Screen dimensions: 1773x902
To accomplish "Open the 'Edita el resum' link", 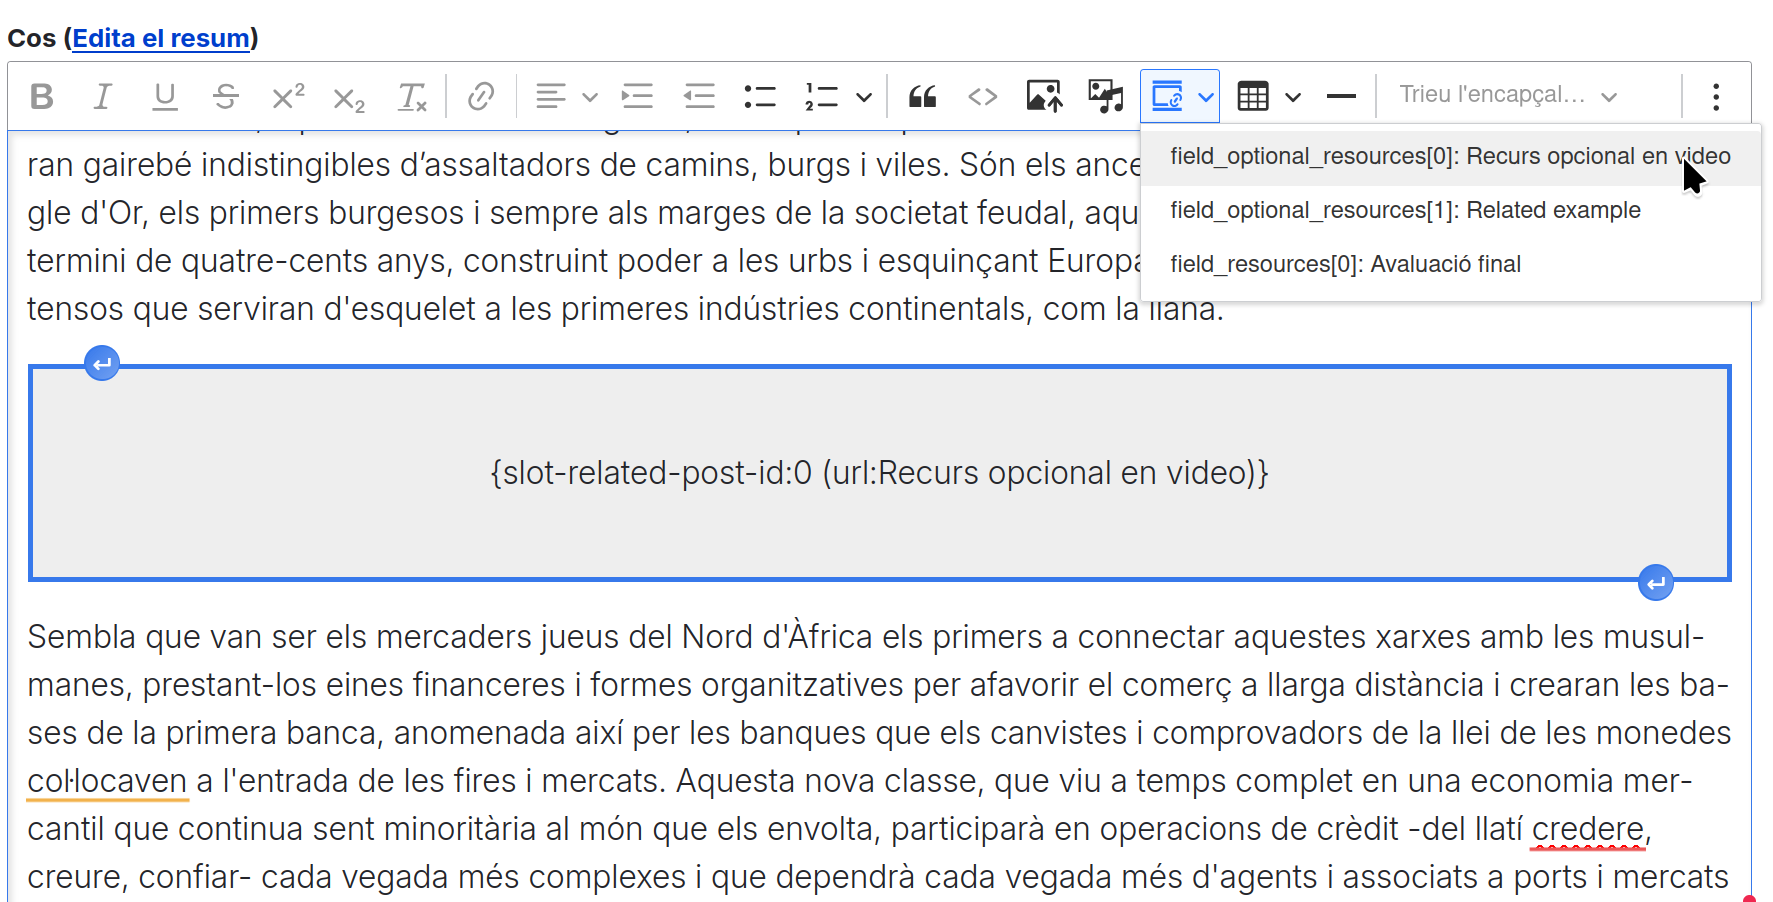I will pos(161,38).
